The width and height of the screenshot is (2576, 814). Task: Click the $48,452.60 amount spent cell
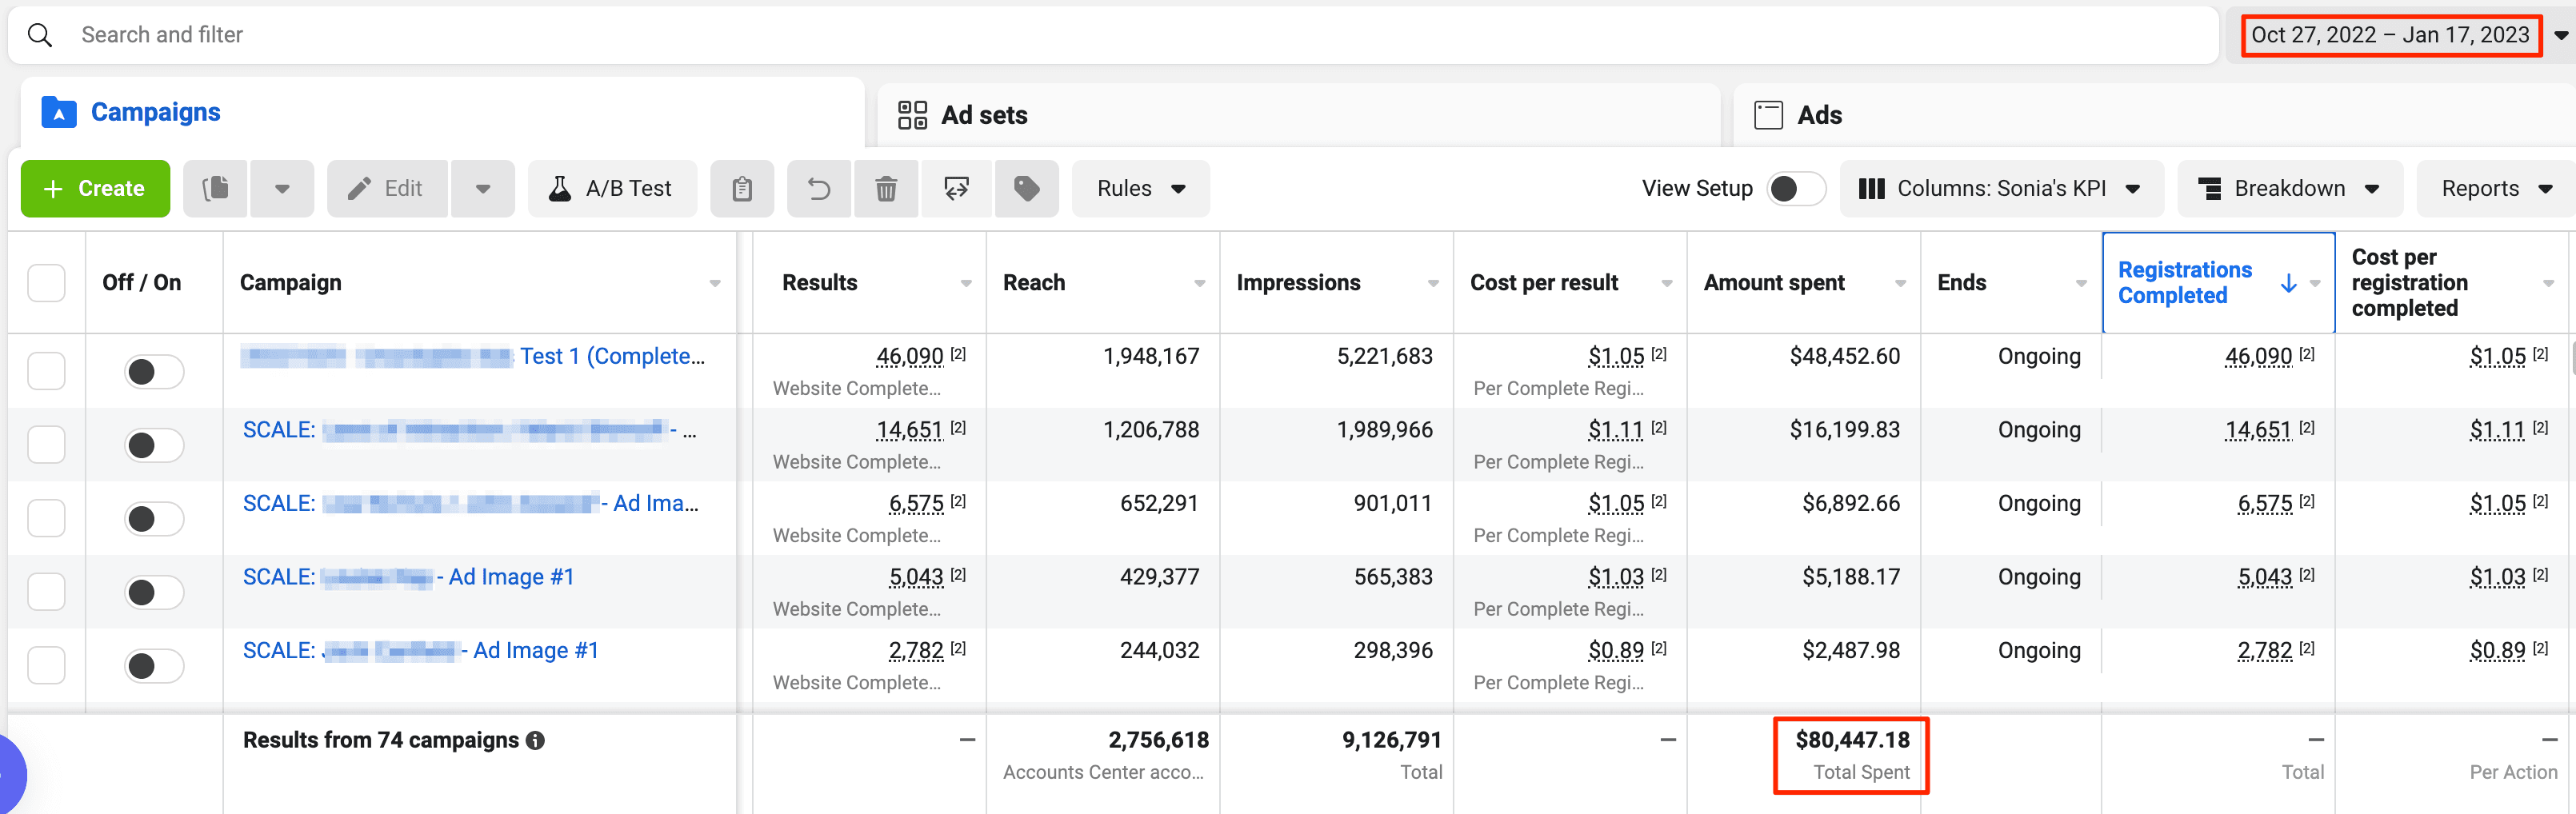click(x=1845, y=356)
